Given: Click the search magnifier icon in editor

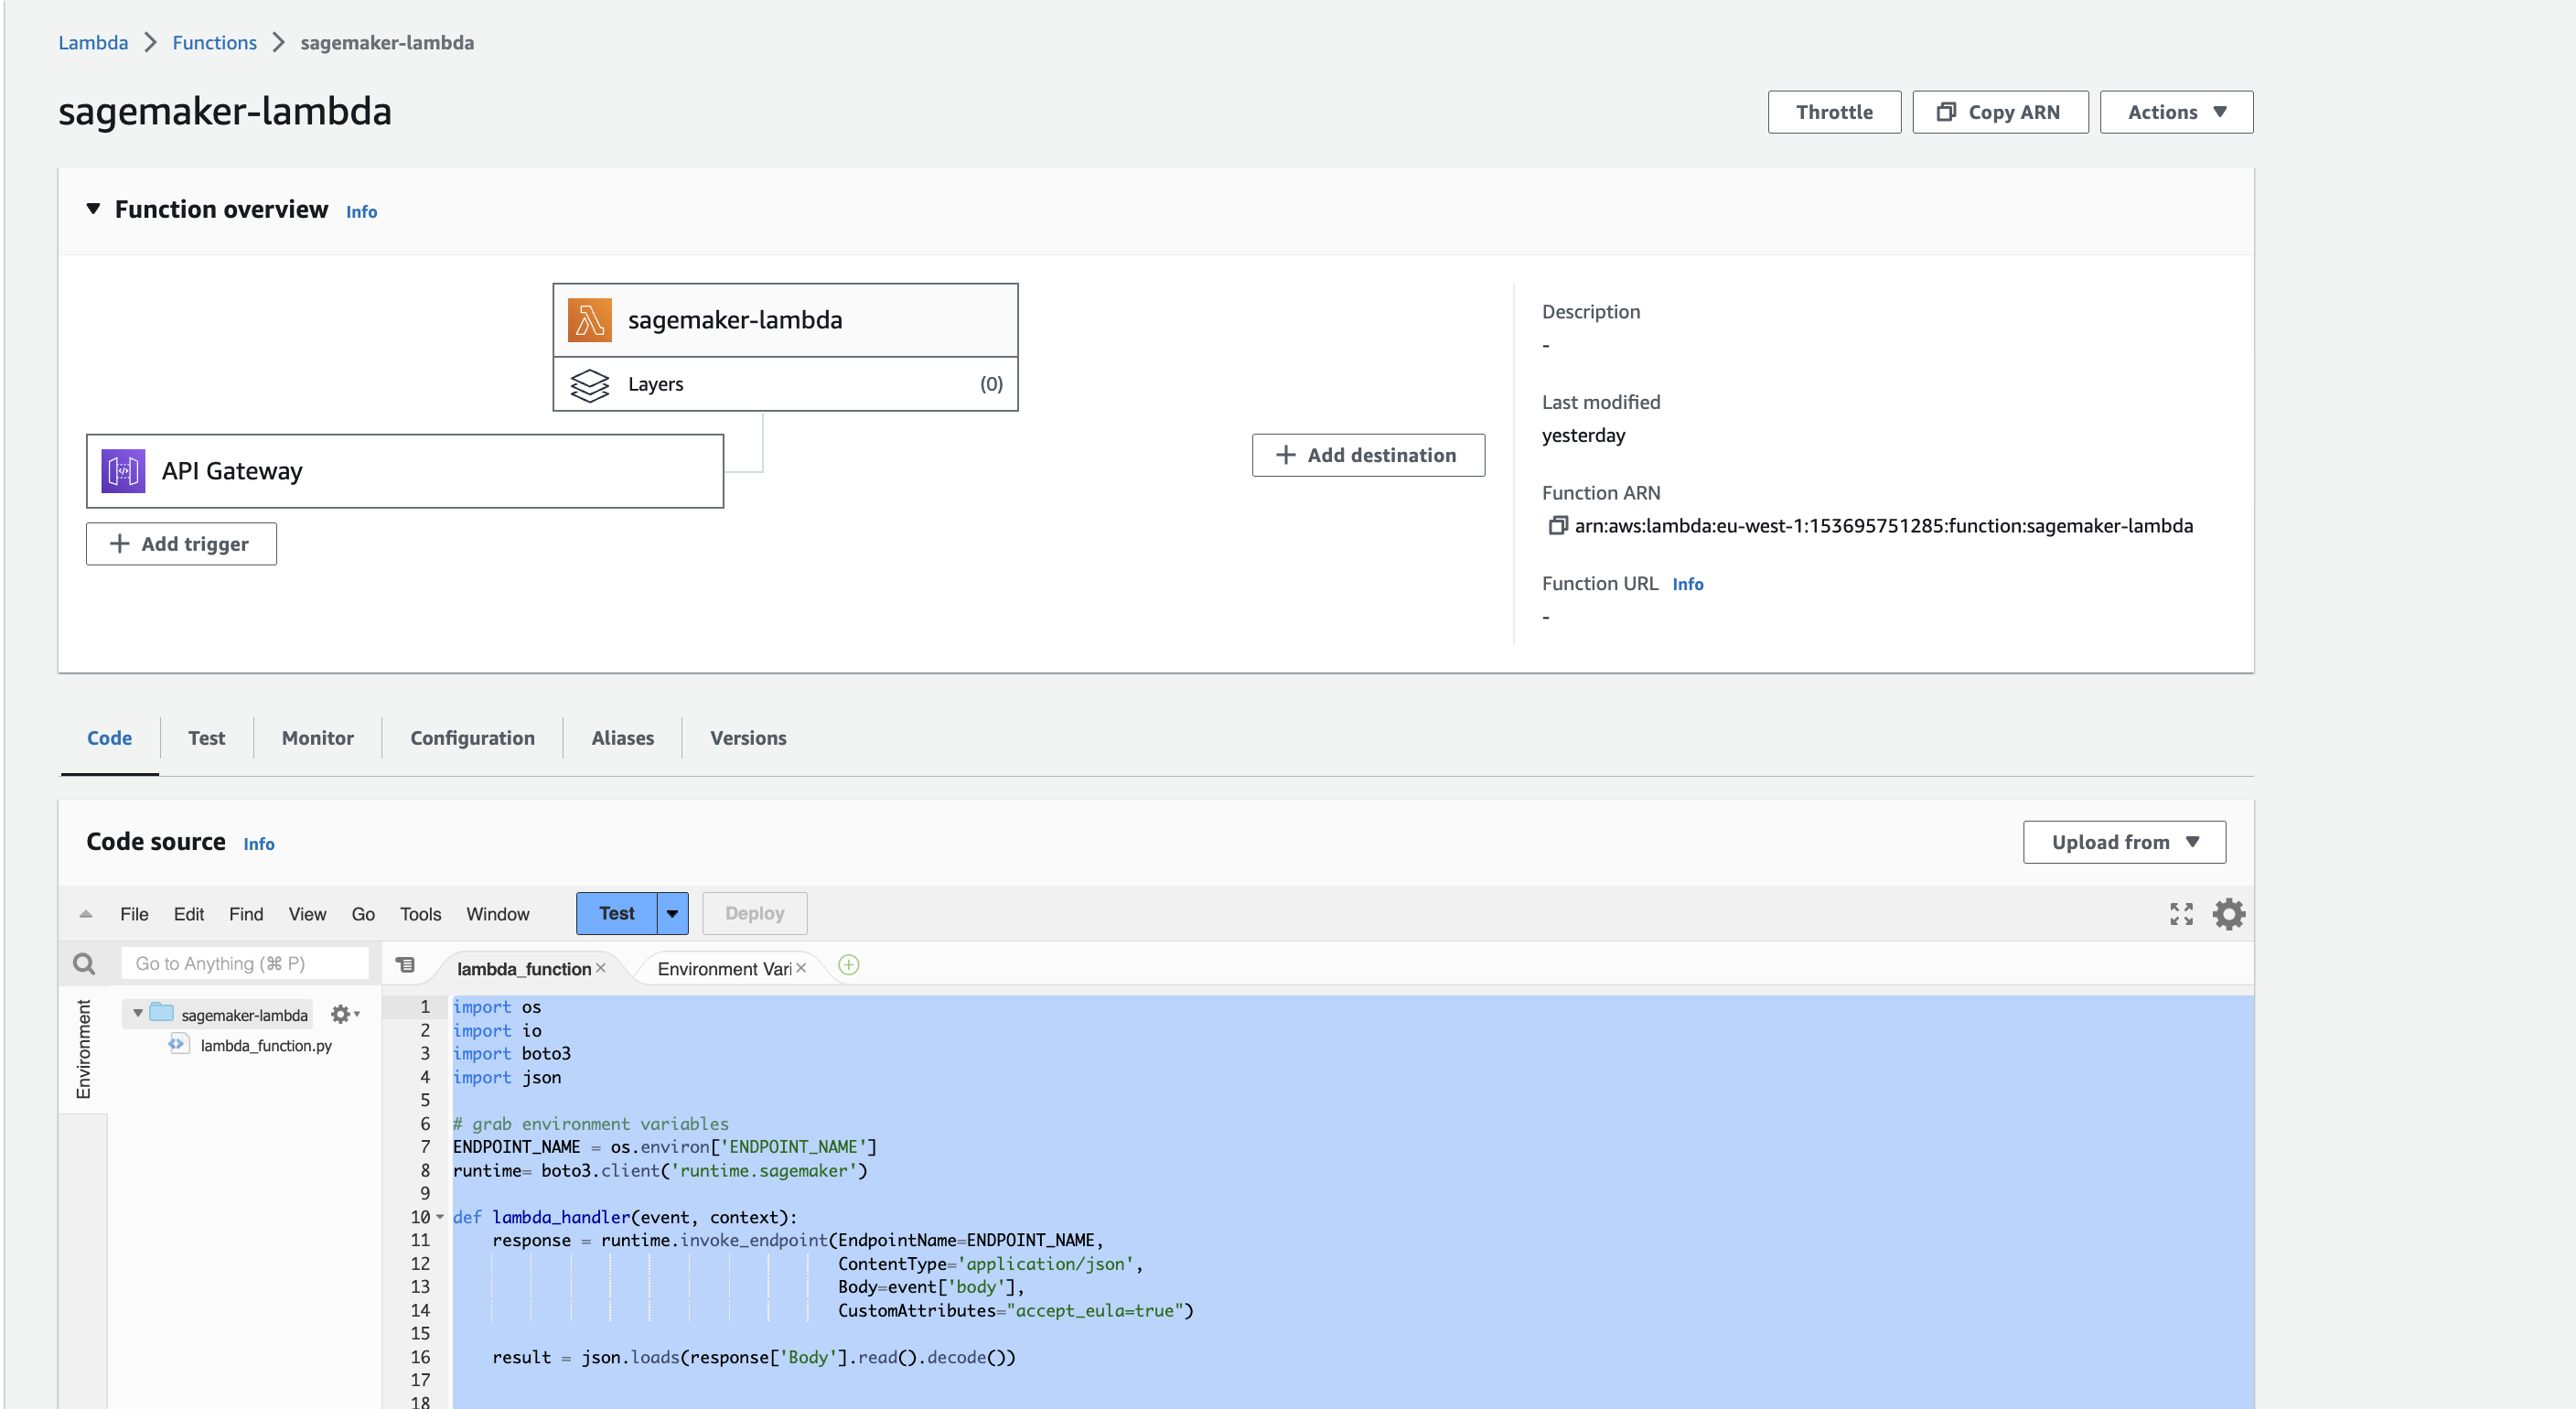Looking at the screenshot, I should pyautogui.click(x=84, y=964).
